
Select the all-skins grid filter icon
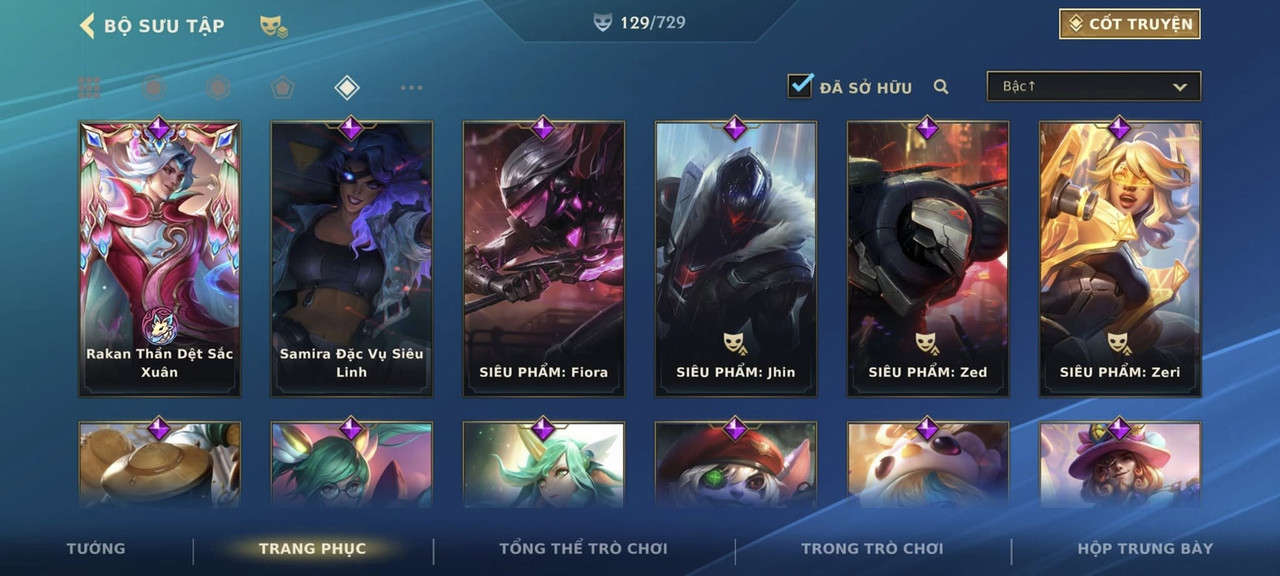(x=89, y=88)
